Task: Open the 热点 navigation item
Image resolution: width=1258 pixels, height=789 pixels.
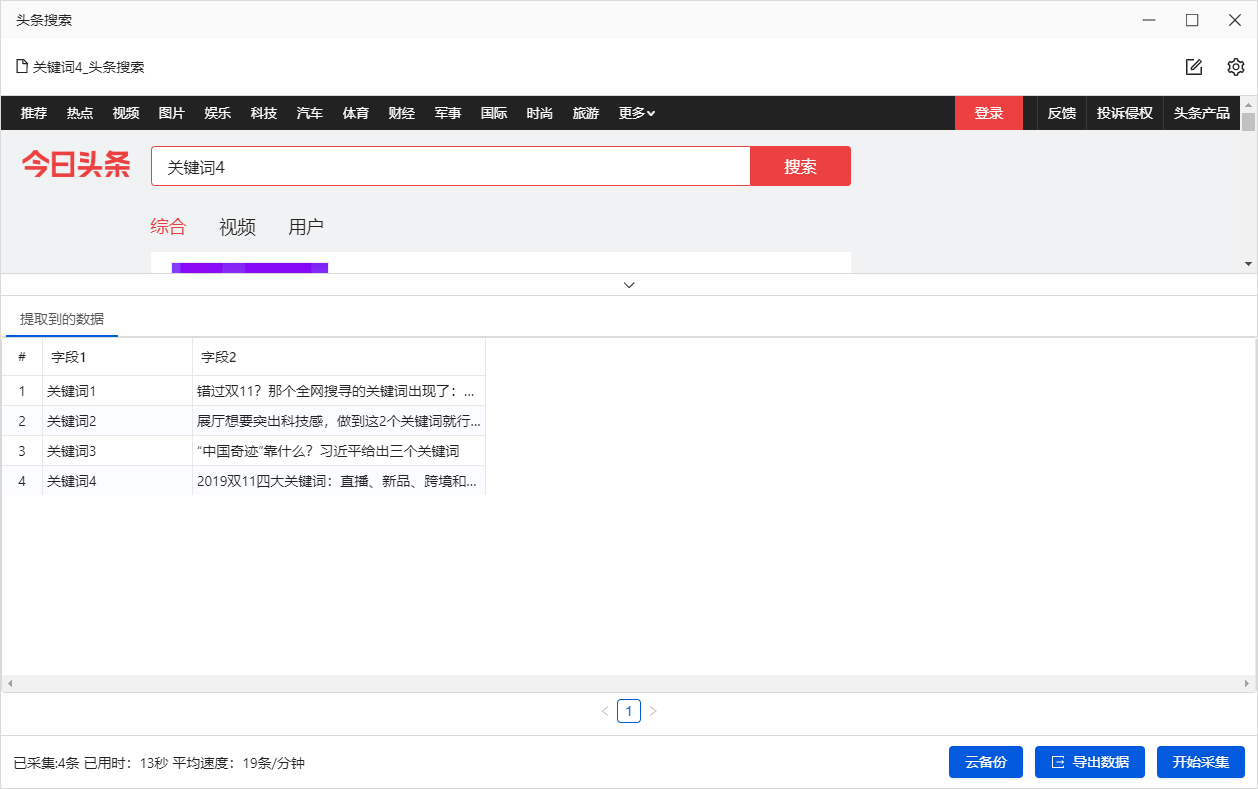Action: 80,113
